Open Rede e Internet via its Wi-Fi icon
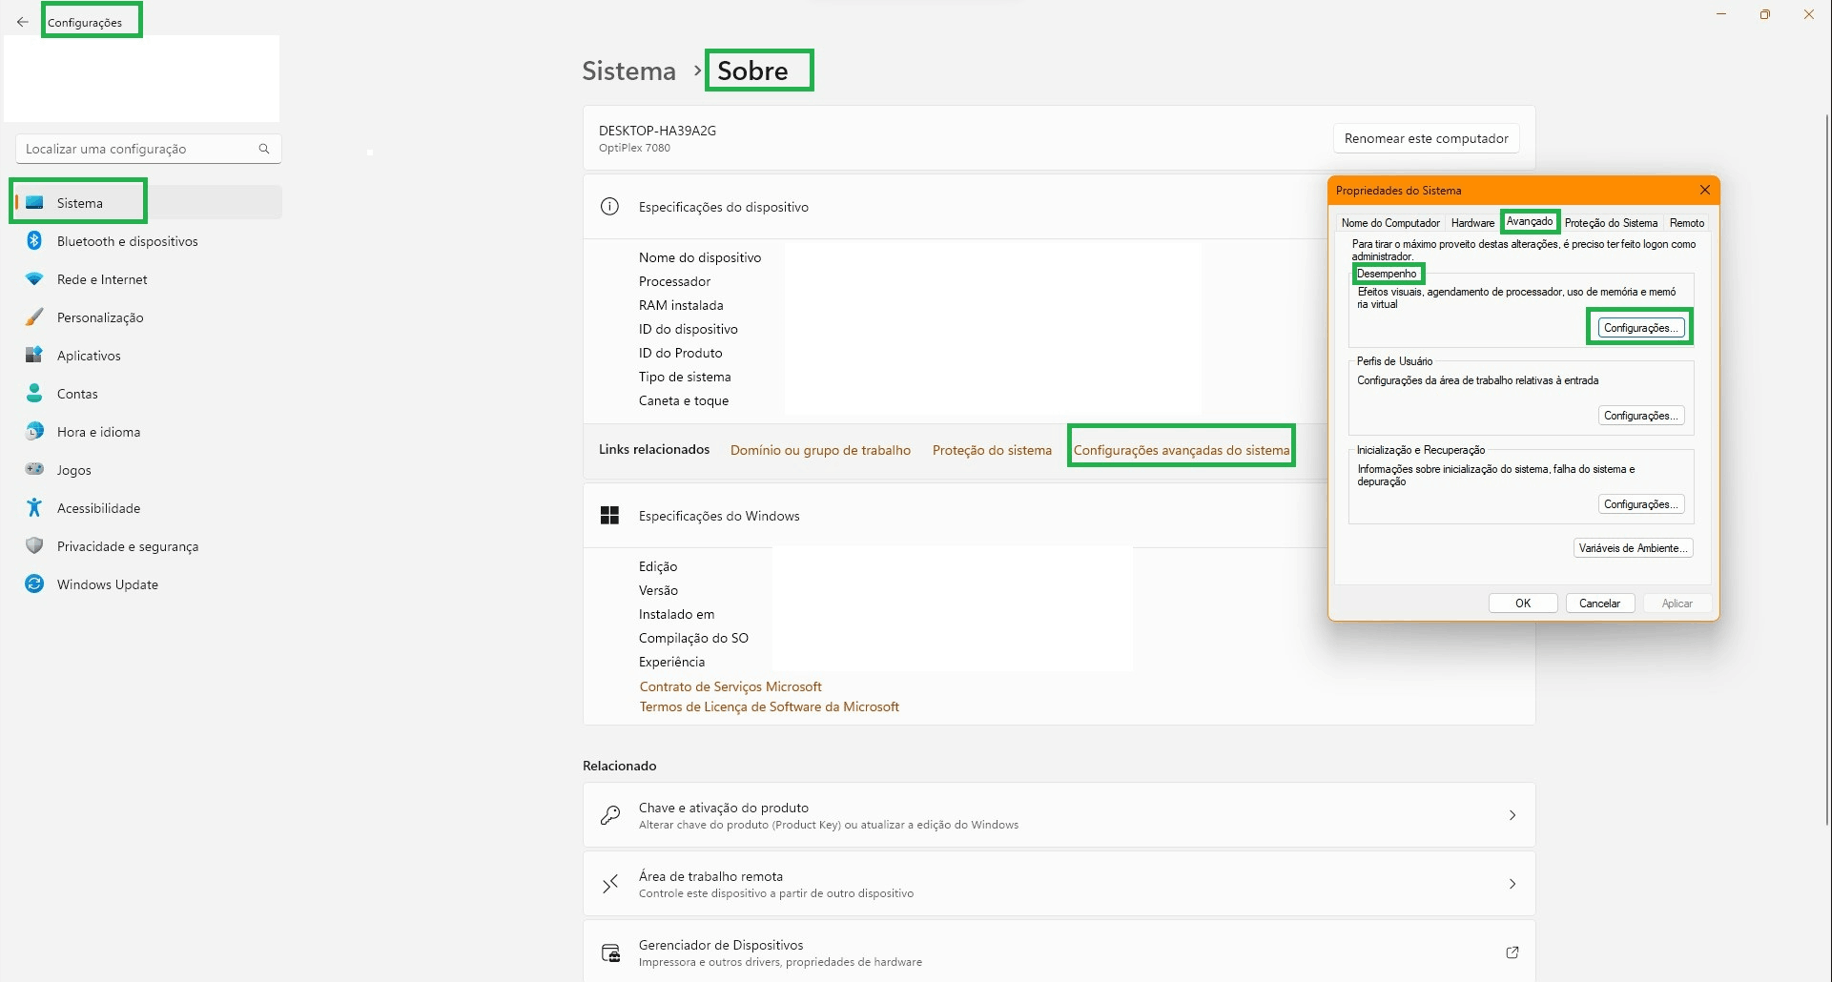Screen dimensions: 1832x982 pyautogui.click(x=34, y=279)
